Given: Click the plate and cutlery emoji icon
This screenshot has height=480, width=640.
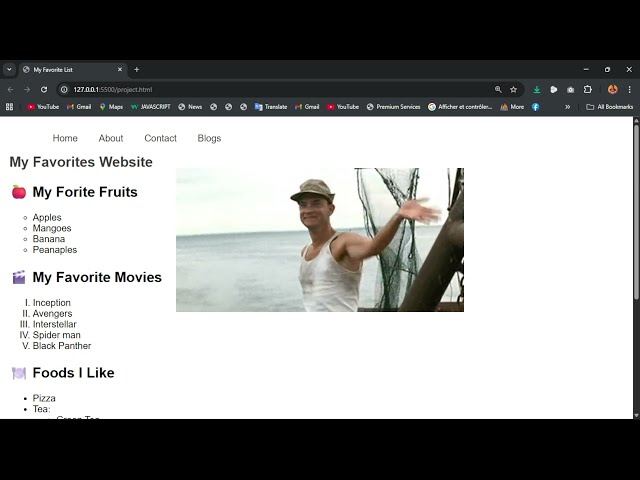Looking at the screenshot, I should point(19,373).
